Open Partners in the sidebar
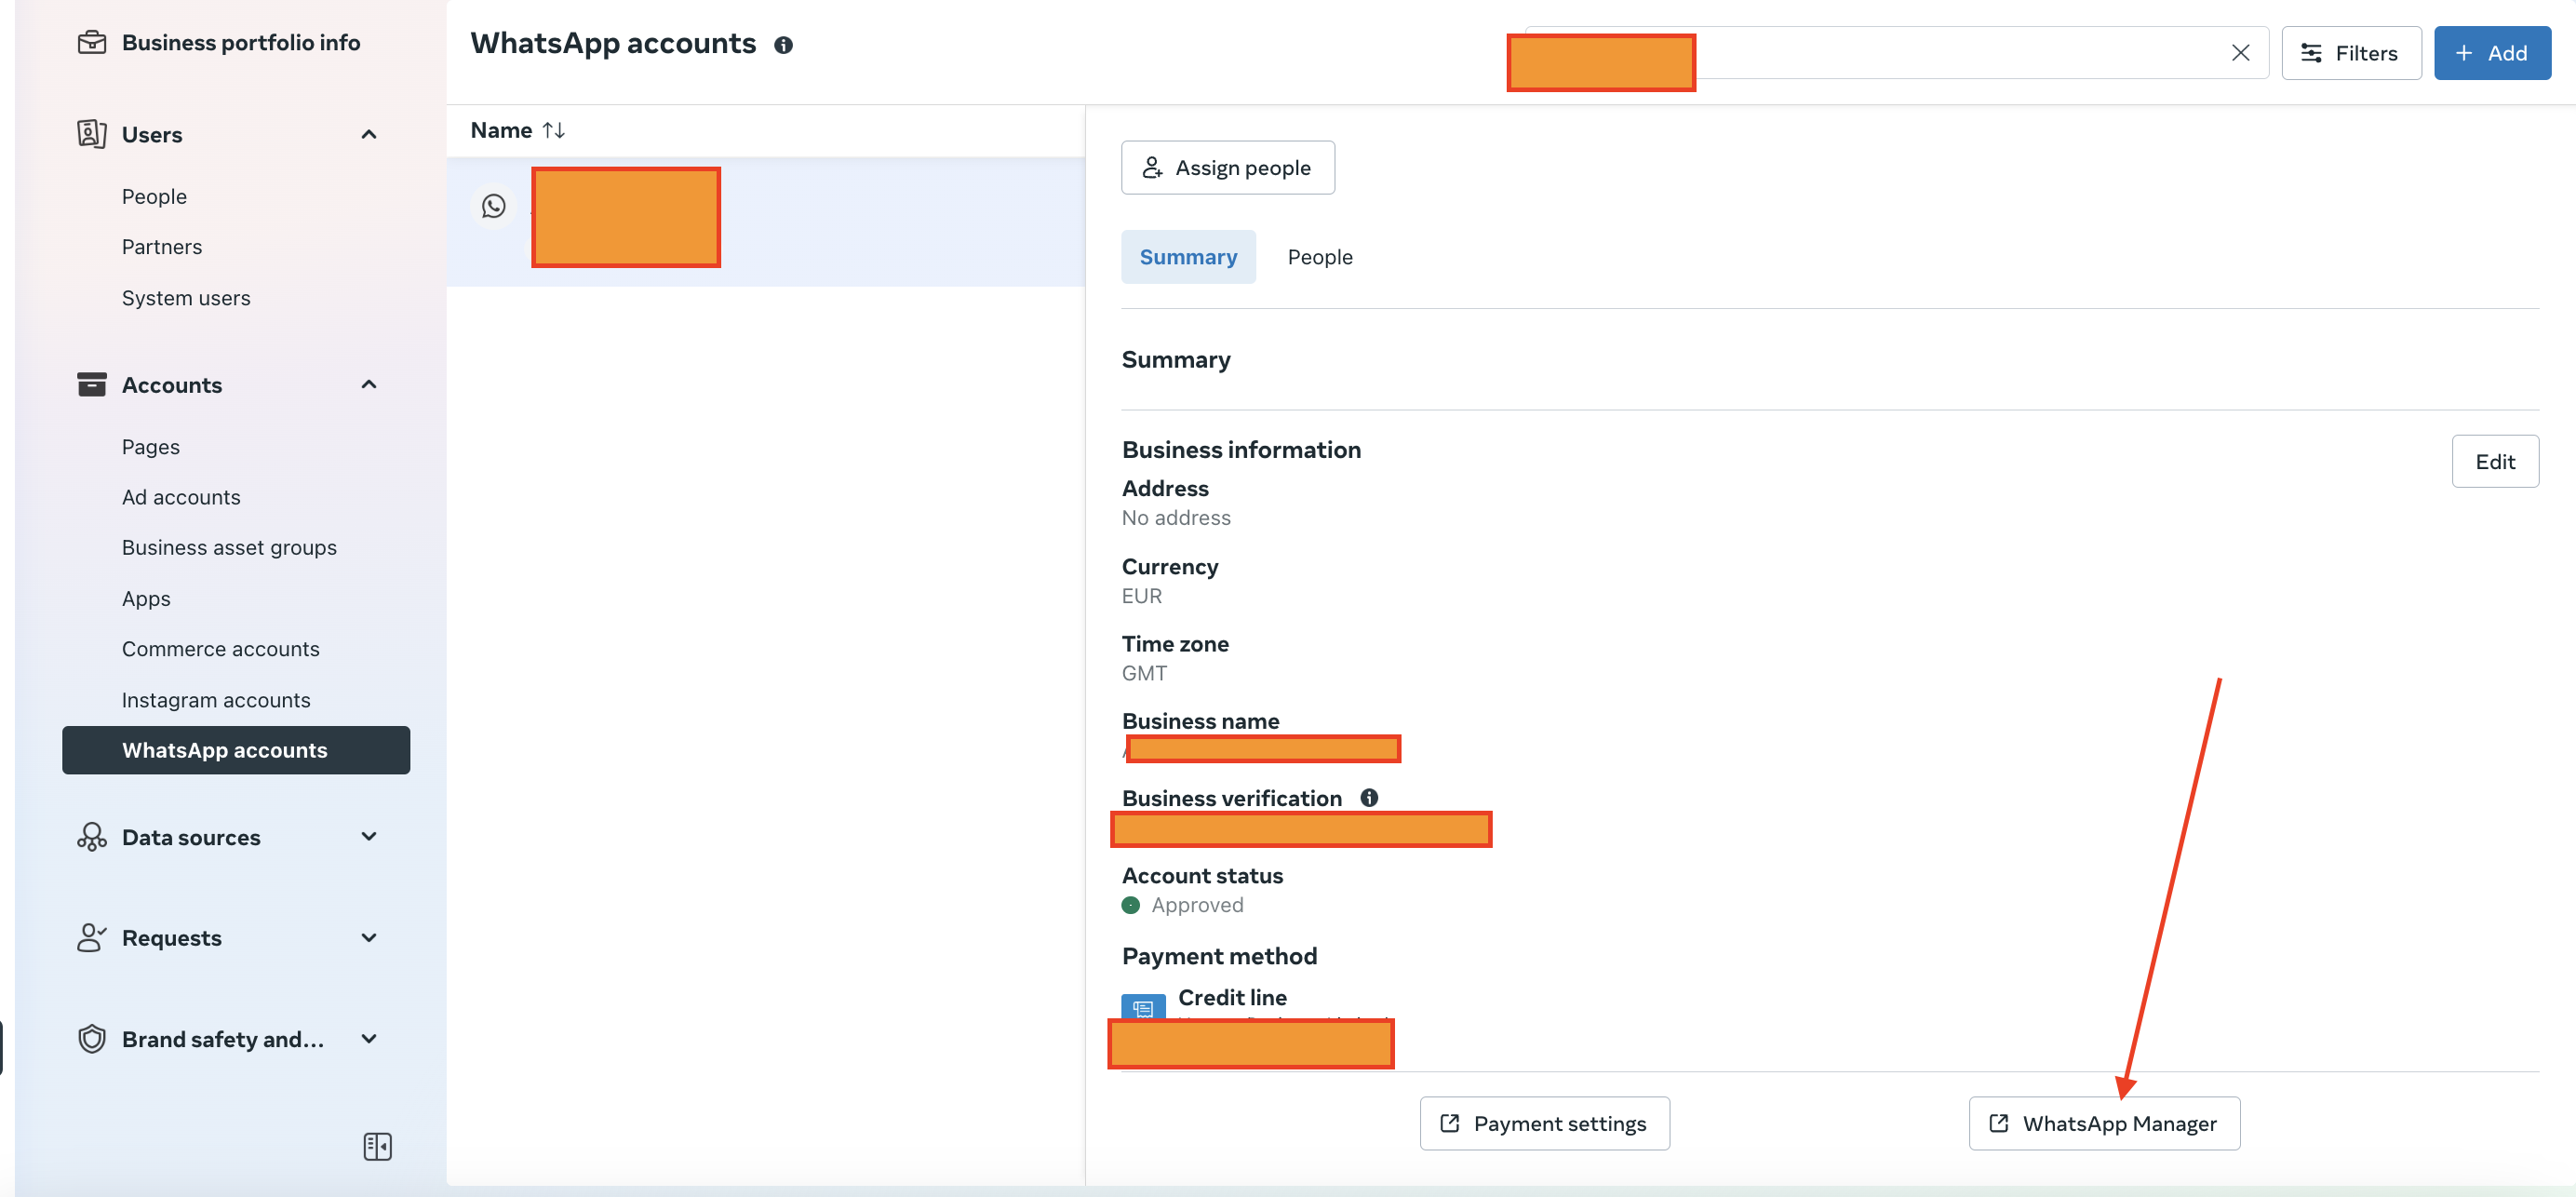The height and width of the screenshot is (1197, 2576). pyautogui.click(x=162, y=247)
